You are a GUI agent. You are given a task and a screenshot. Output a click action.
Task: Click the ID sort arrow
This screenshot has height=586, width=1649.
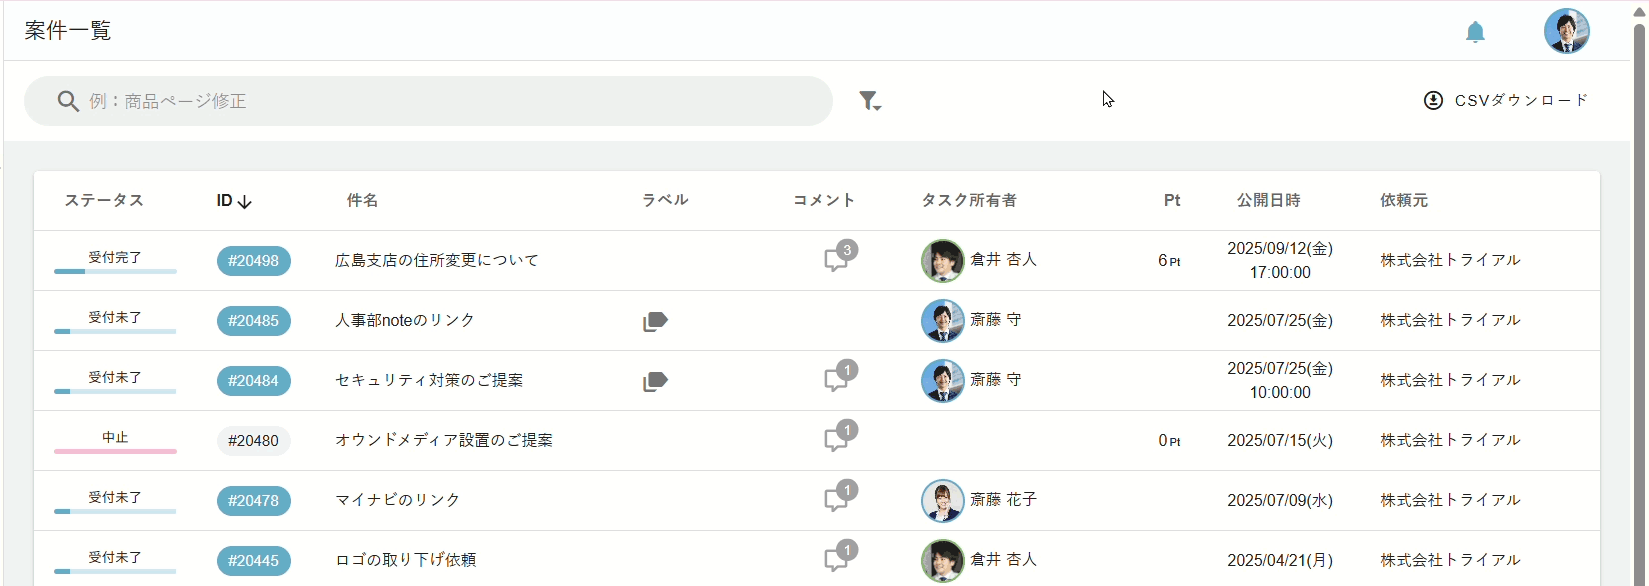245,201
